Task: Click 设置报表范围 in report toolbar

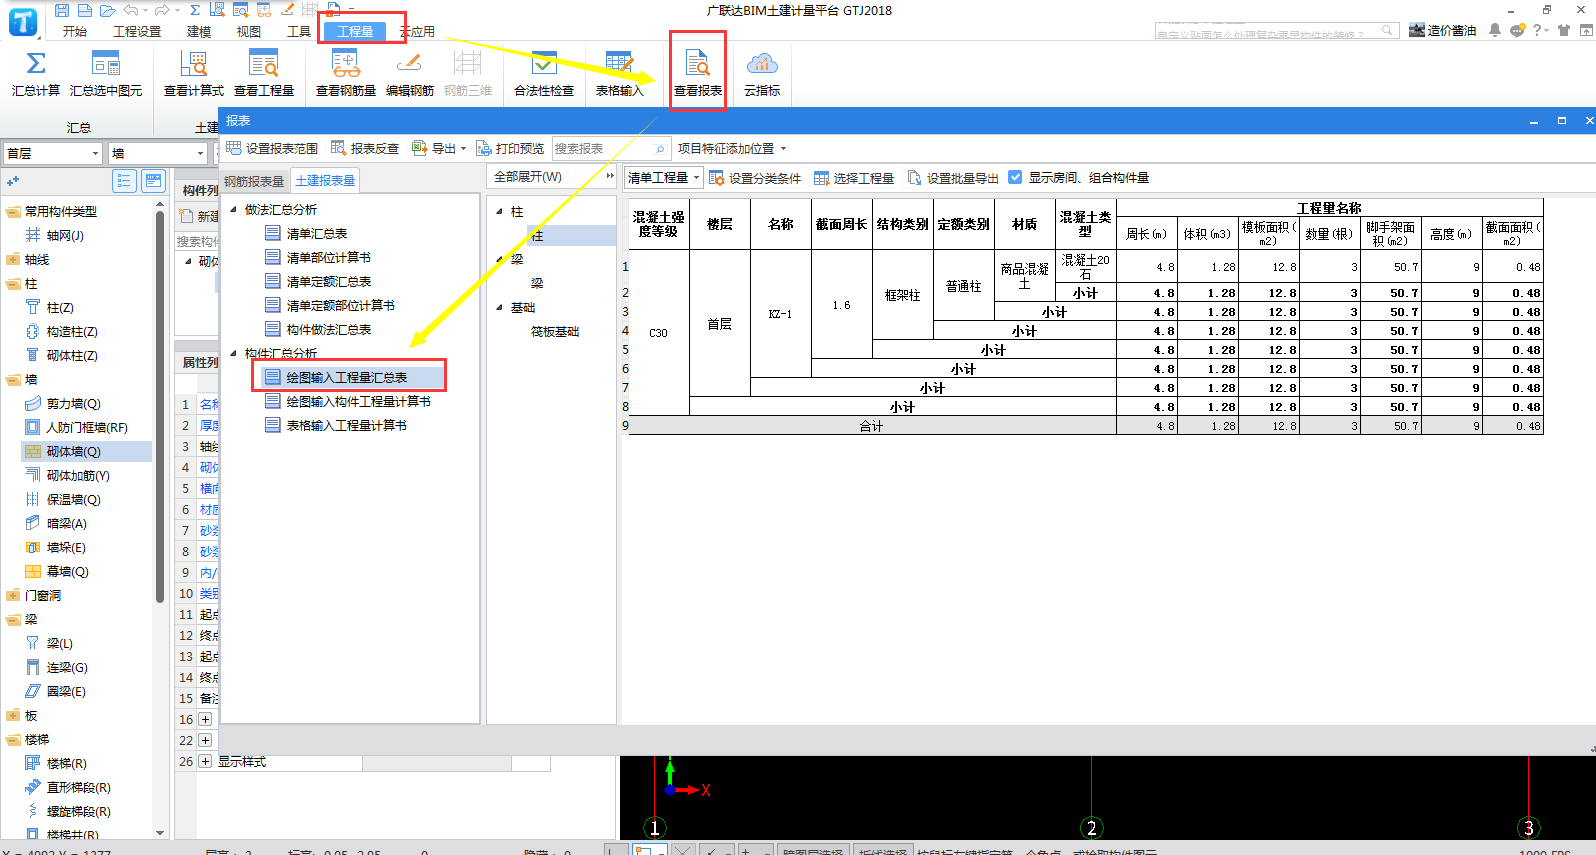Action: tap(272, 148)
